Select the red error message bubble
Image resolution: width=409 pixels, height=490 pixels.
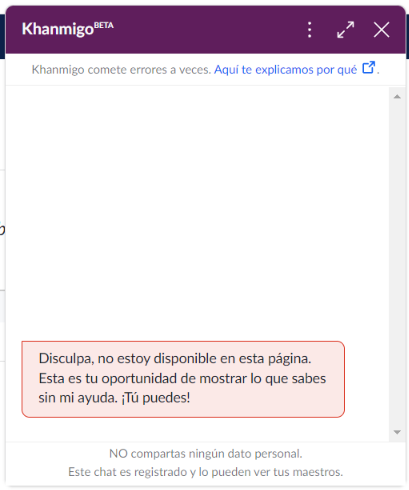click(183, 379)
